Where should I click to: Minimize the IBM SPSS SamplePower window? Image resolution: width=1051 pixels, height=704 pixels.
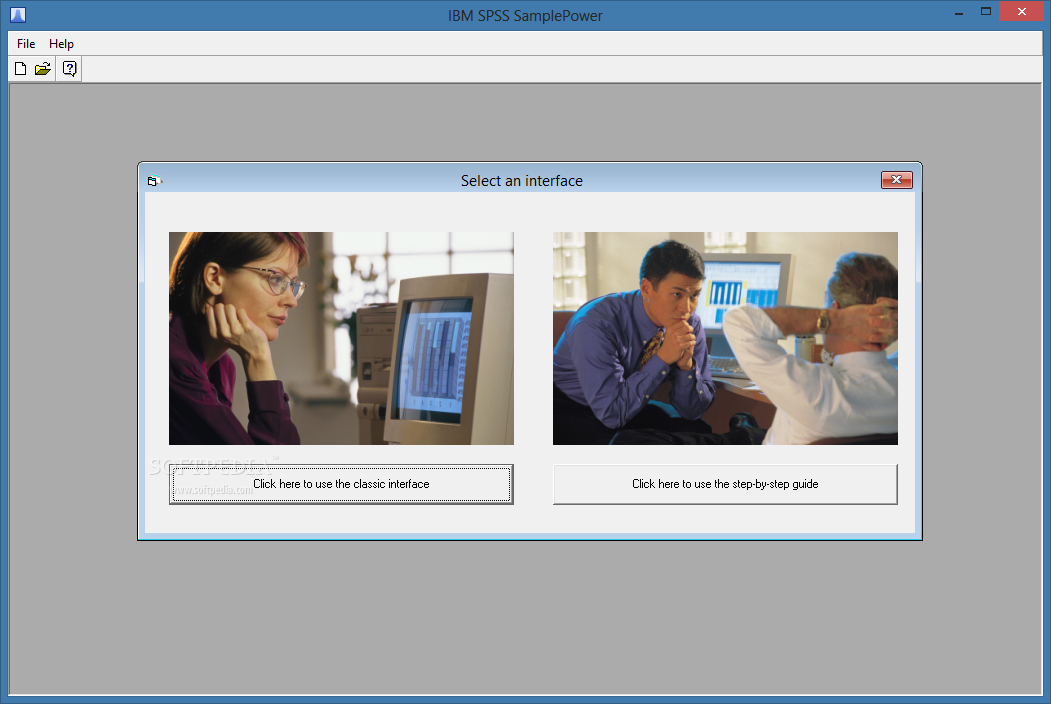(959, 13)
